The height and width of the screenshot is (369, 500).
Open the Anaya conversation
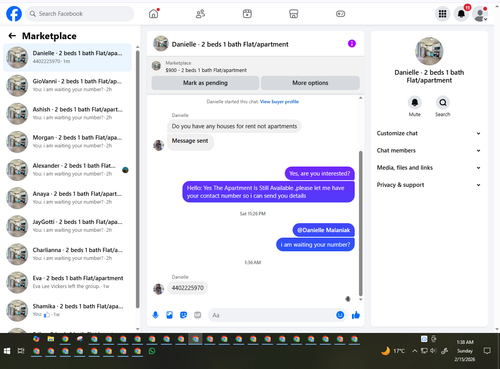[68, 198]
